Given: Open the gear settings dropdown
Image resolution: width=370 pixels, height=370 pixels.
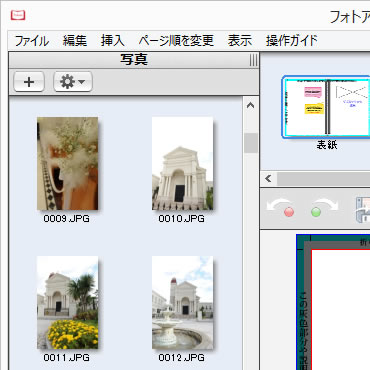Looking at the screenshot, I should click(73, 82).
